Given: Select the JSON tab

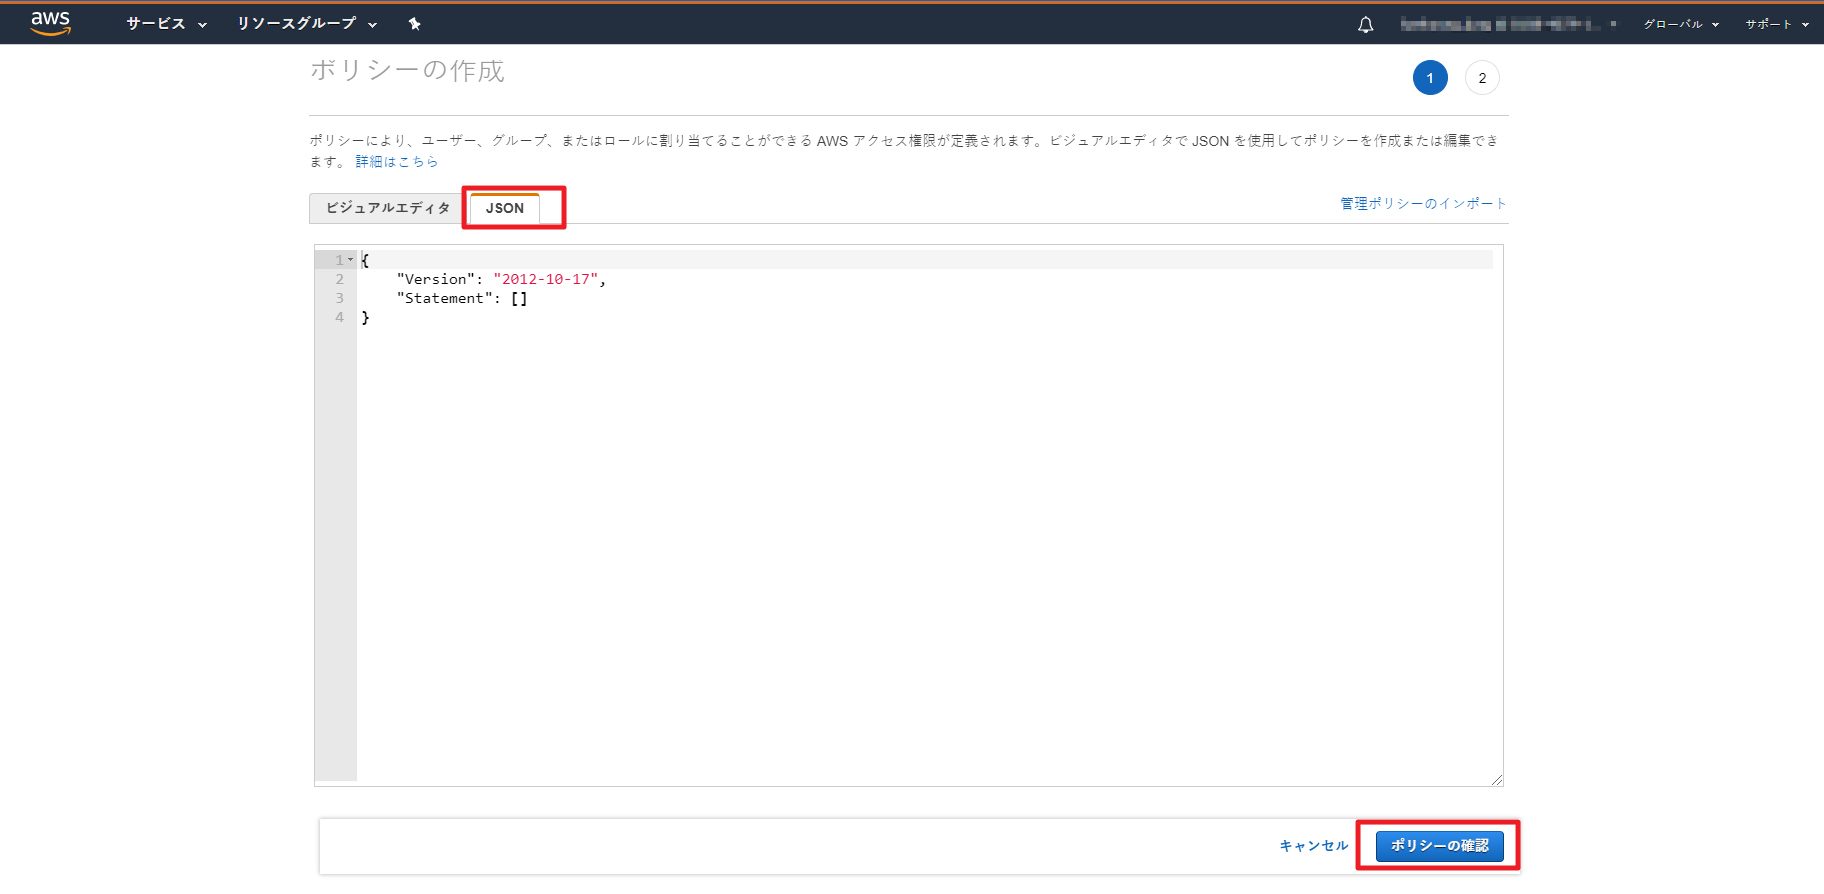Looking at the screenshot, I should click(505, 208).
